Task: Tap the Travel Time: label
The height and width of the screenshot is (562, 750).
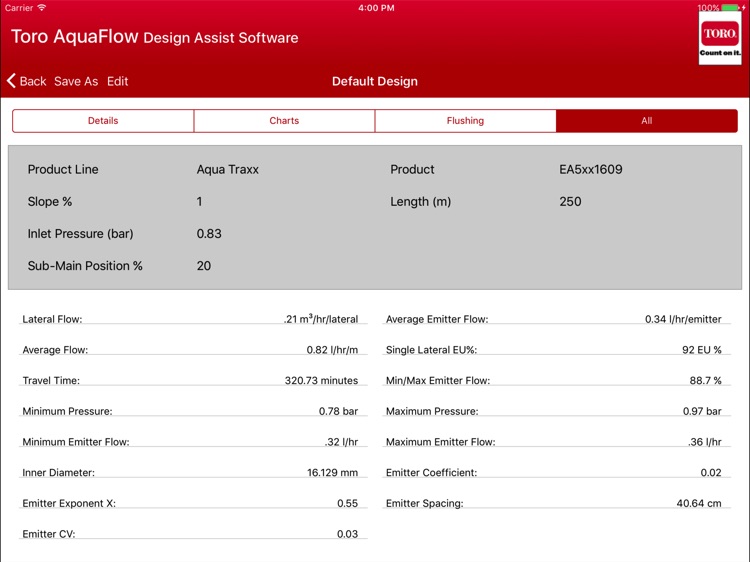Action: (51, 381)
